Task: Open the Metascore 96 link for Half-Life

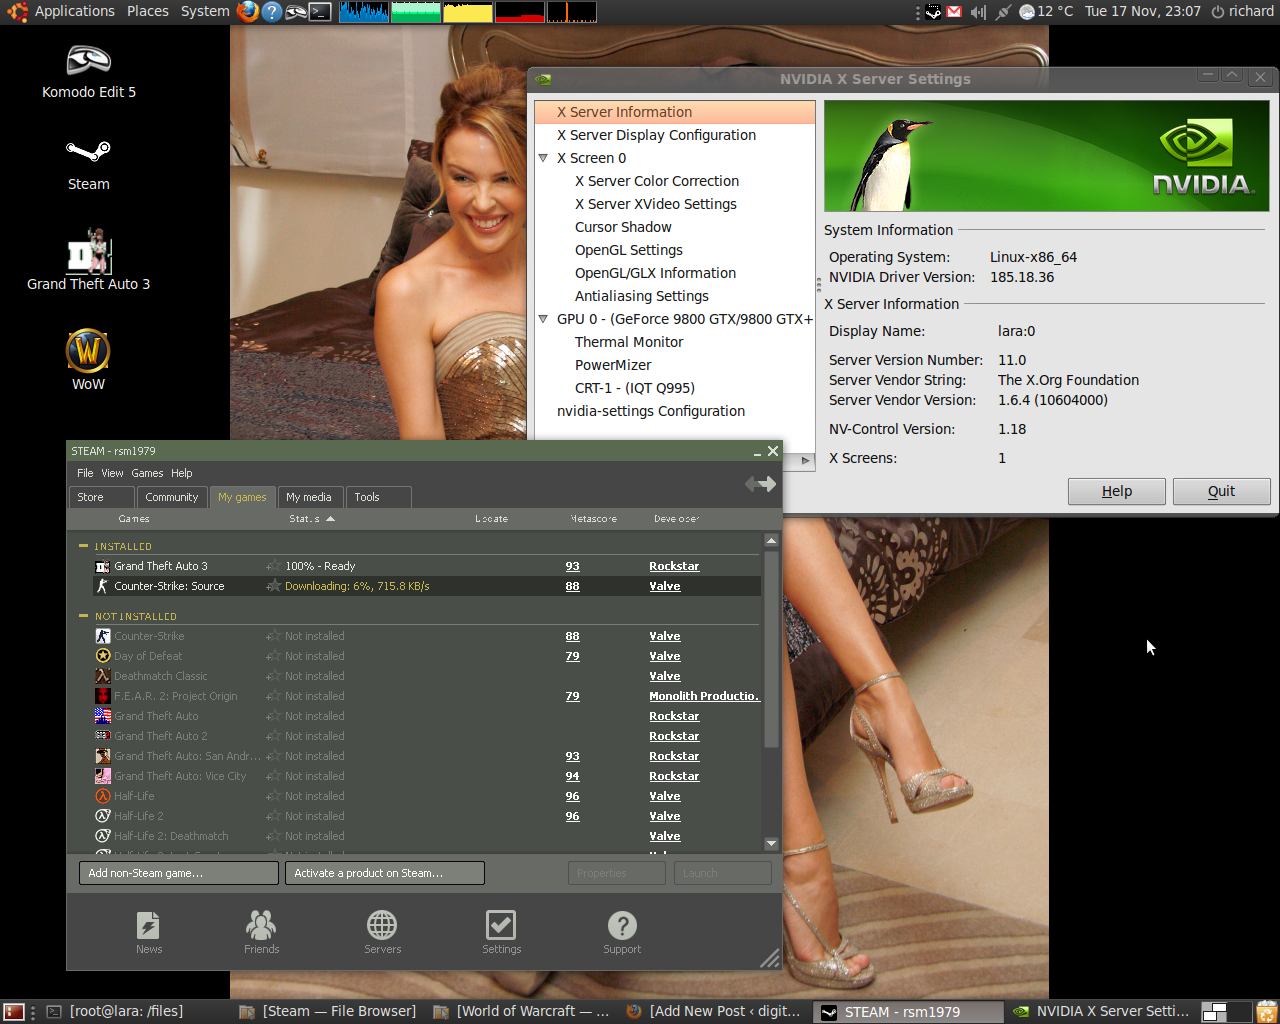Action: pyautogui.click(x=572, y=796)
